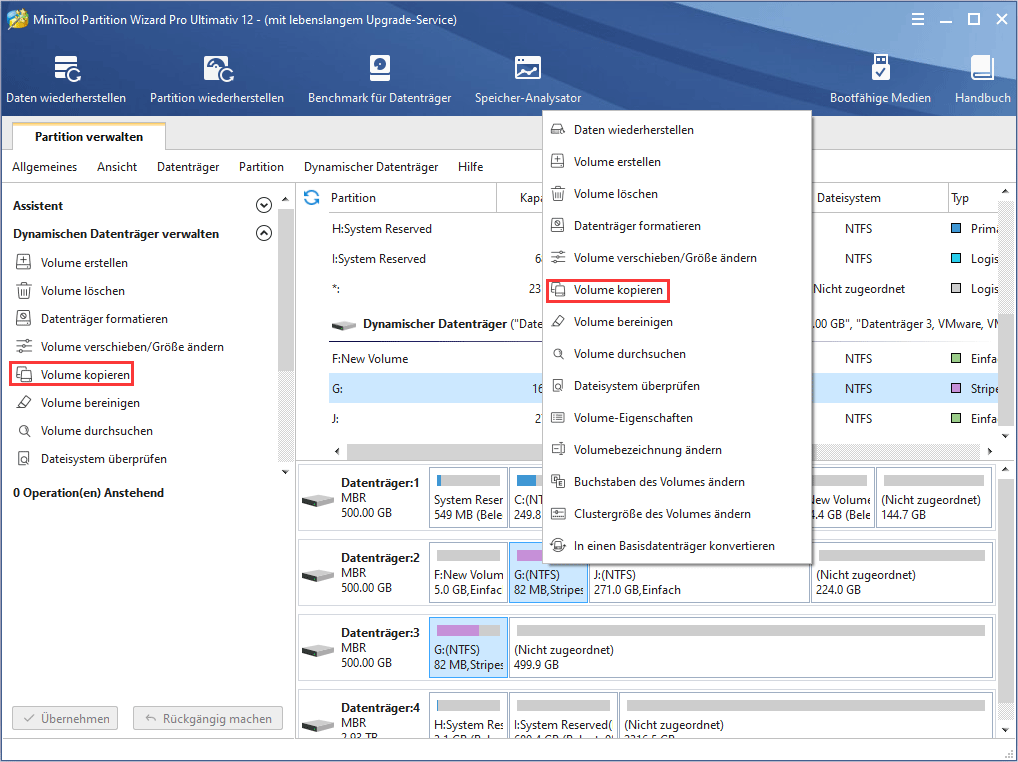Open Volume-Eigenschaften from context menu
Viewport: 1018px width, 762px height.
(677, 418)
